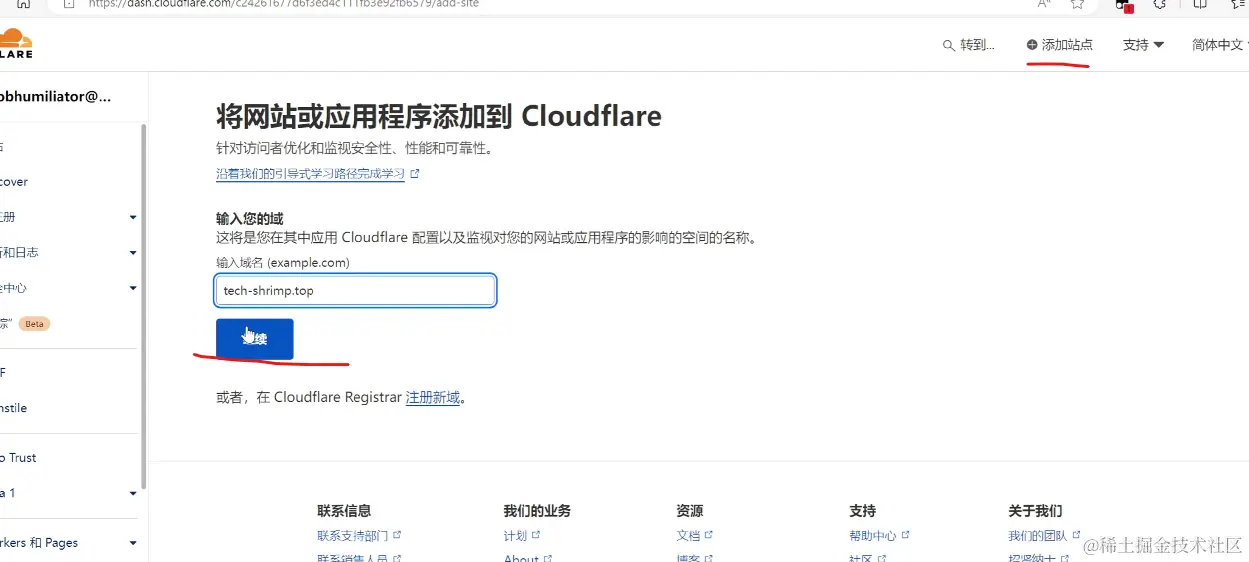Image resolution: width=1249 pixels, height=562 pixels.
Task: Click external-link icon next to 文档
Action: (710, 536)
